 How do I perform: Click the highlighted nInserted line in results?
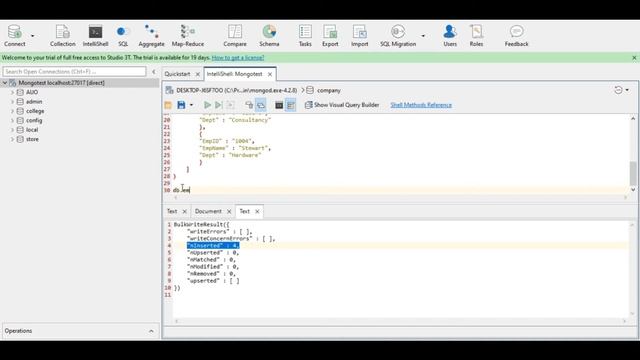[x=213, y=245]
